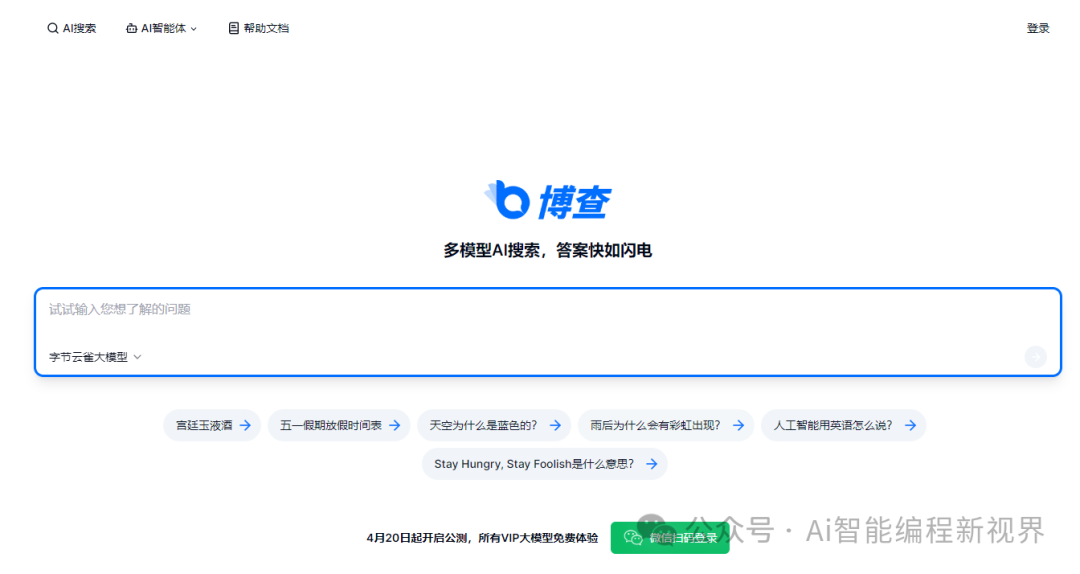
Task: Select the 雨后为什么会有彩虹出现? suggestion
Action: point(666,425)
